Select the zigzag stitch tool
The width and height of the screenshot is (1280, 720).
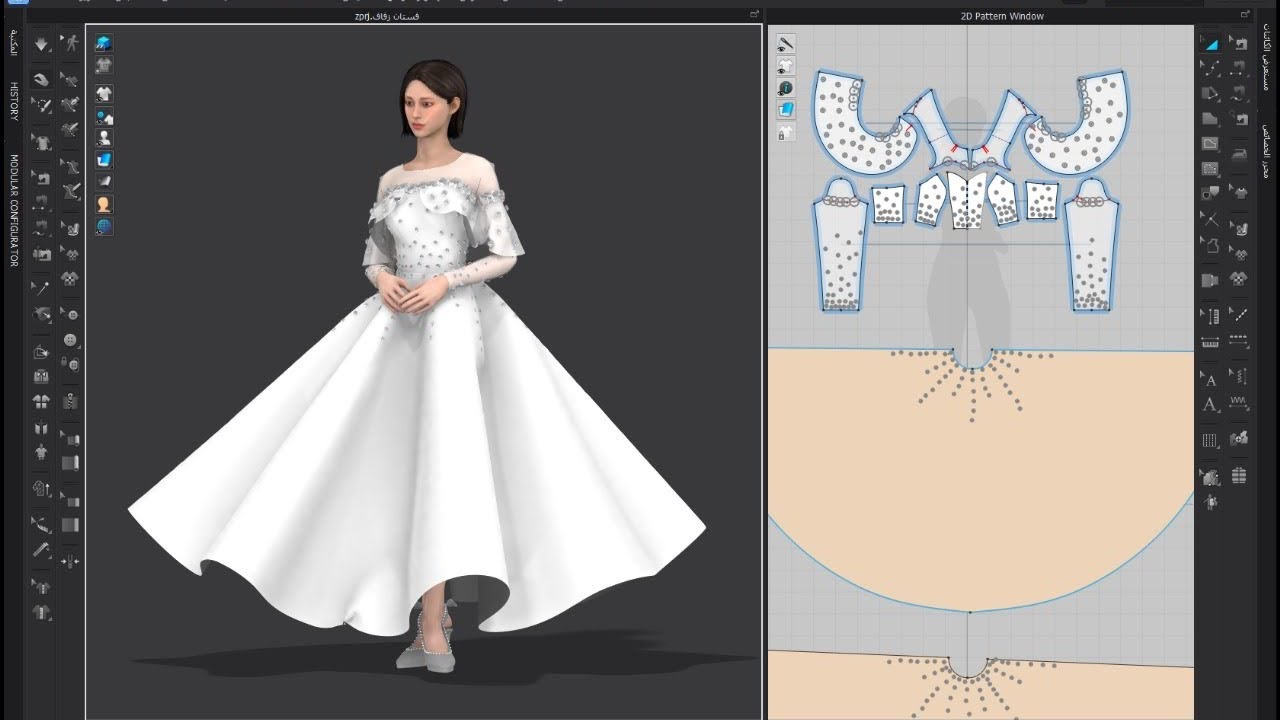(1240, 403)
